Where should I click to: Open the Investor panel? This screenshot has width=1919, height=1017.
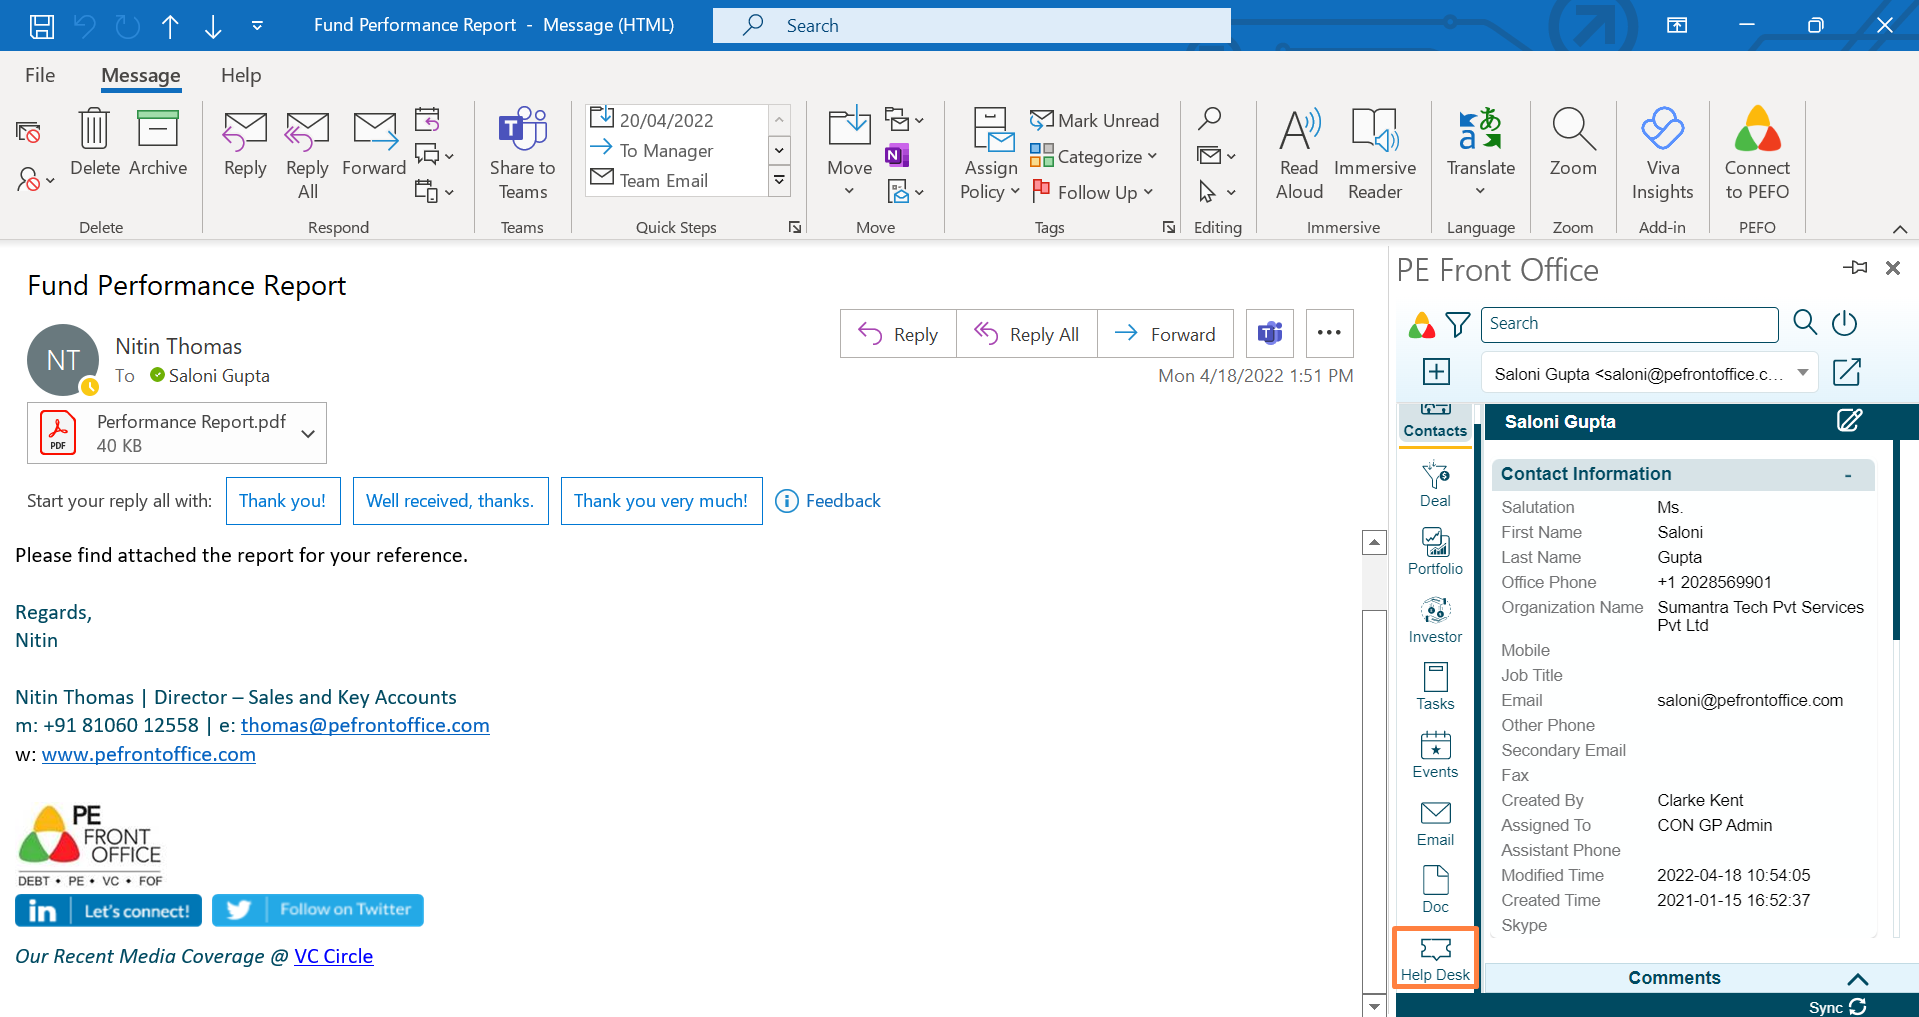coord(1434,618)
